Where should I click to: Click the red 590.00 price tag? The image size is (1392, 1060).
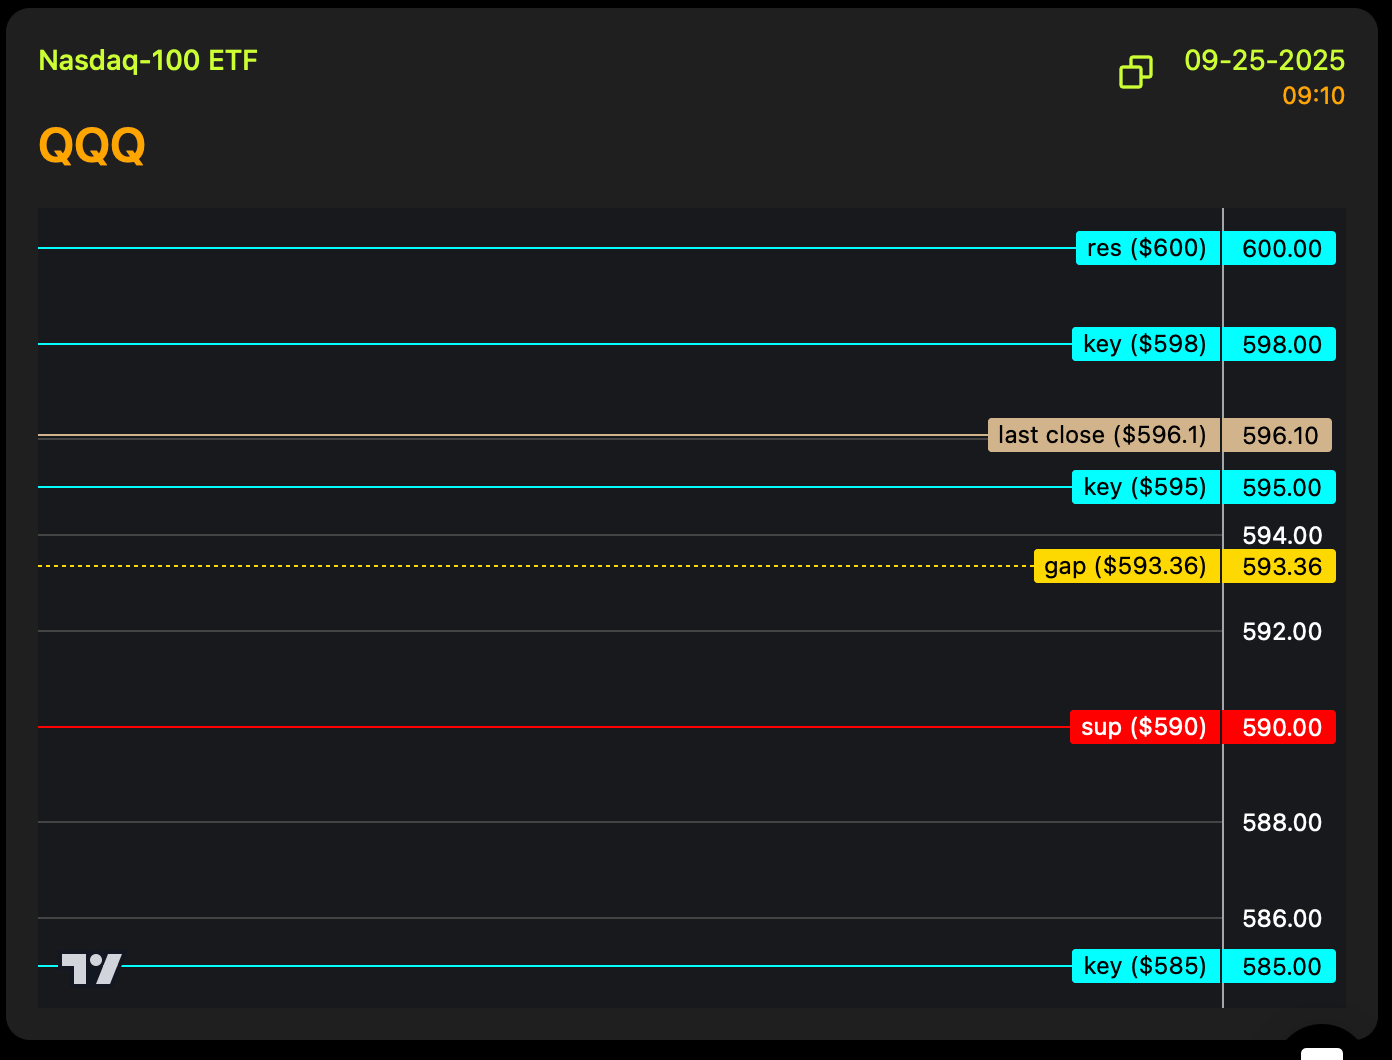1281,727
